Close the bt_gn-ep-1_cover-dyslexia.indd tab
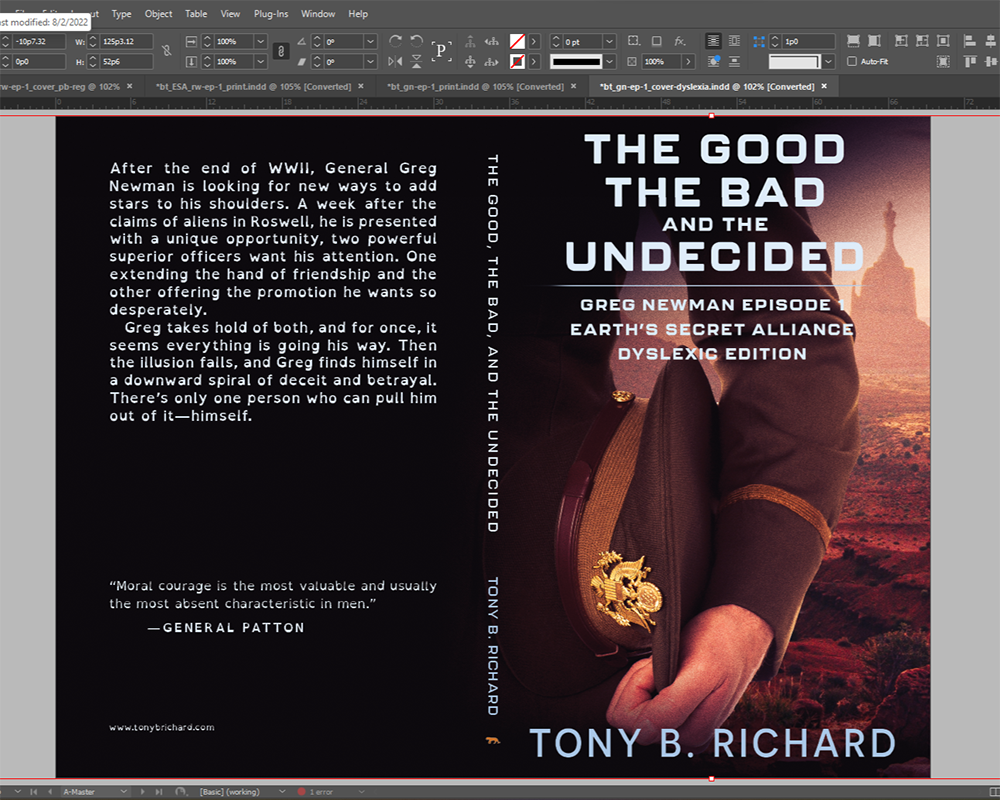The image size is (1000, 800). [824, 86]
